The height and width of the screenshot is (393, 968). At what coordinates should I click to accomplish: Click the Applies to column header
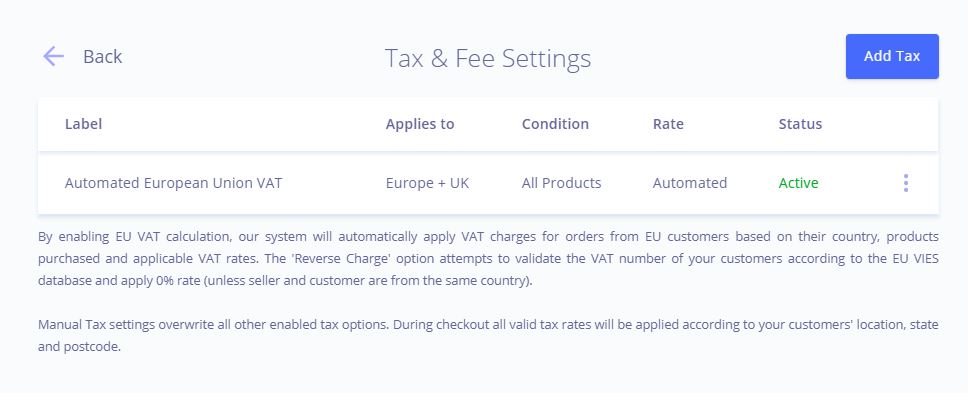420,124
